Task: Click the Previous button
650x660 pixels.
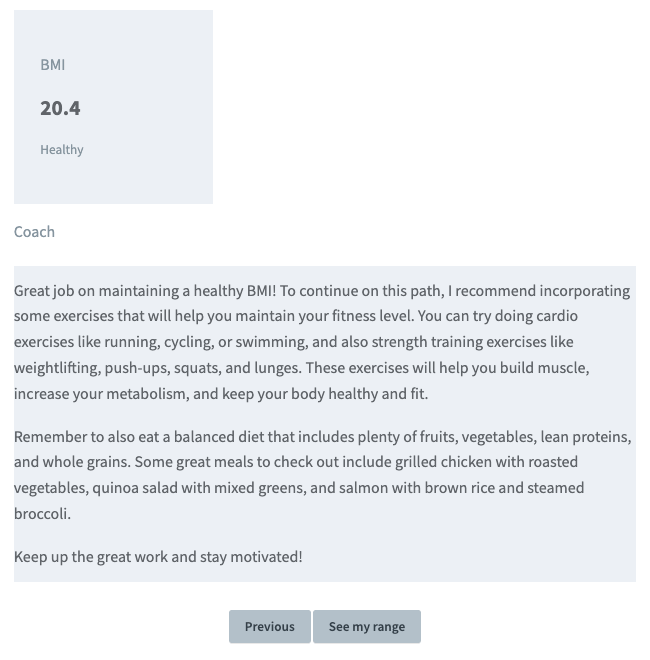Action: point(269,627)
